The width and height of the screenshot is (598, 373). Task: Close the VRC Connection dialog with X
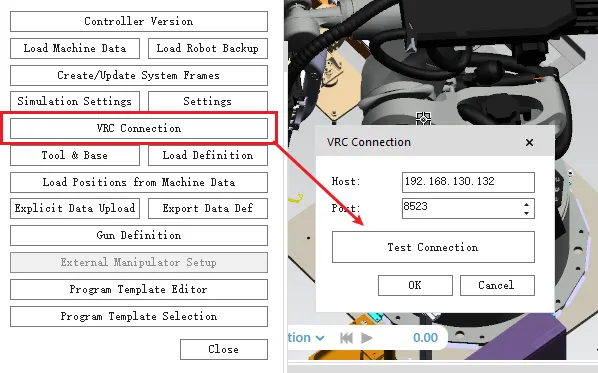[x=529, y=143]
